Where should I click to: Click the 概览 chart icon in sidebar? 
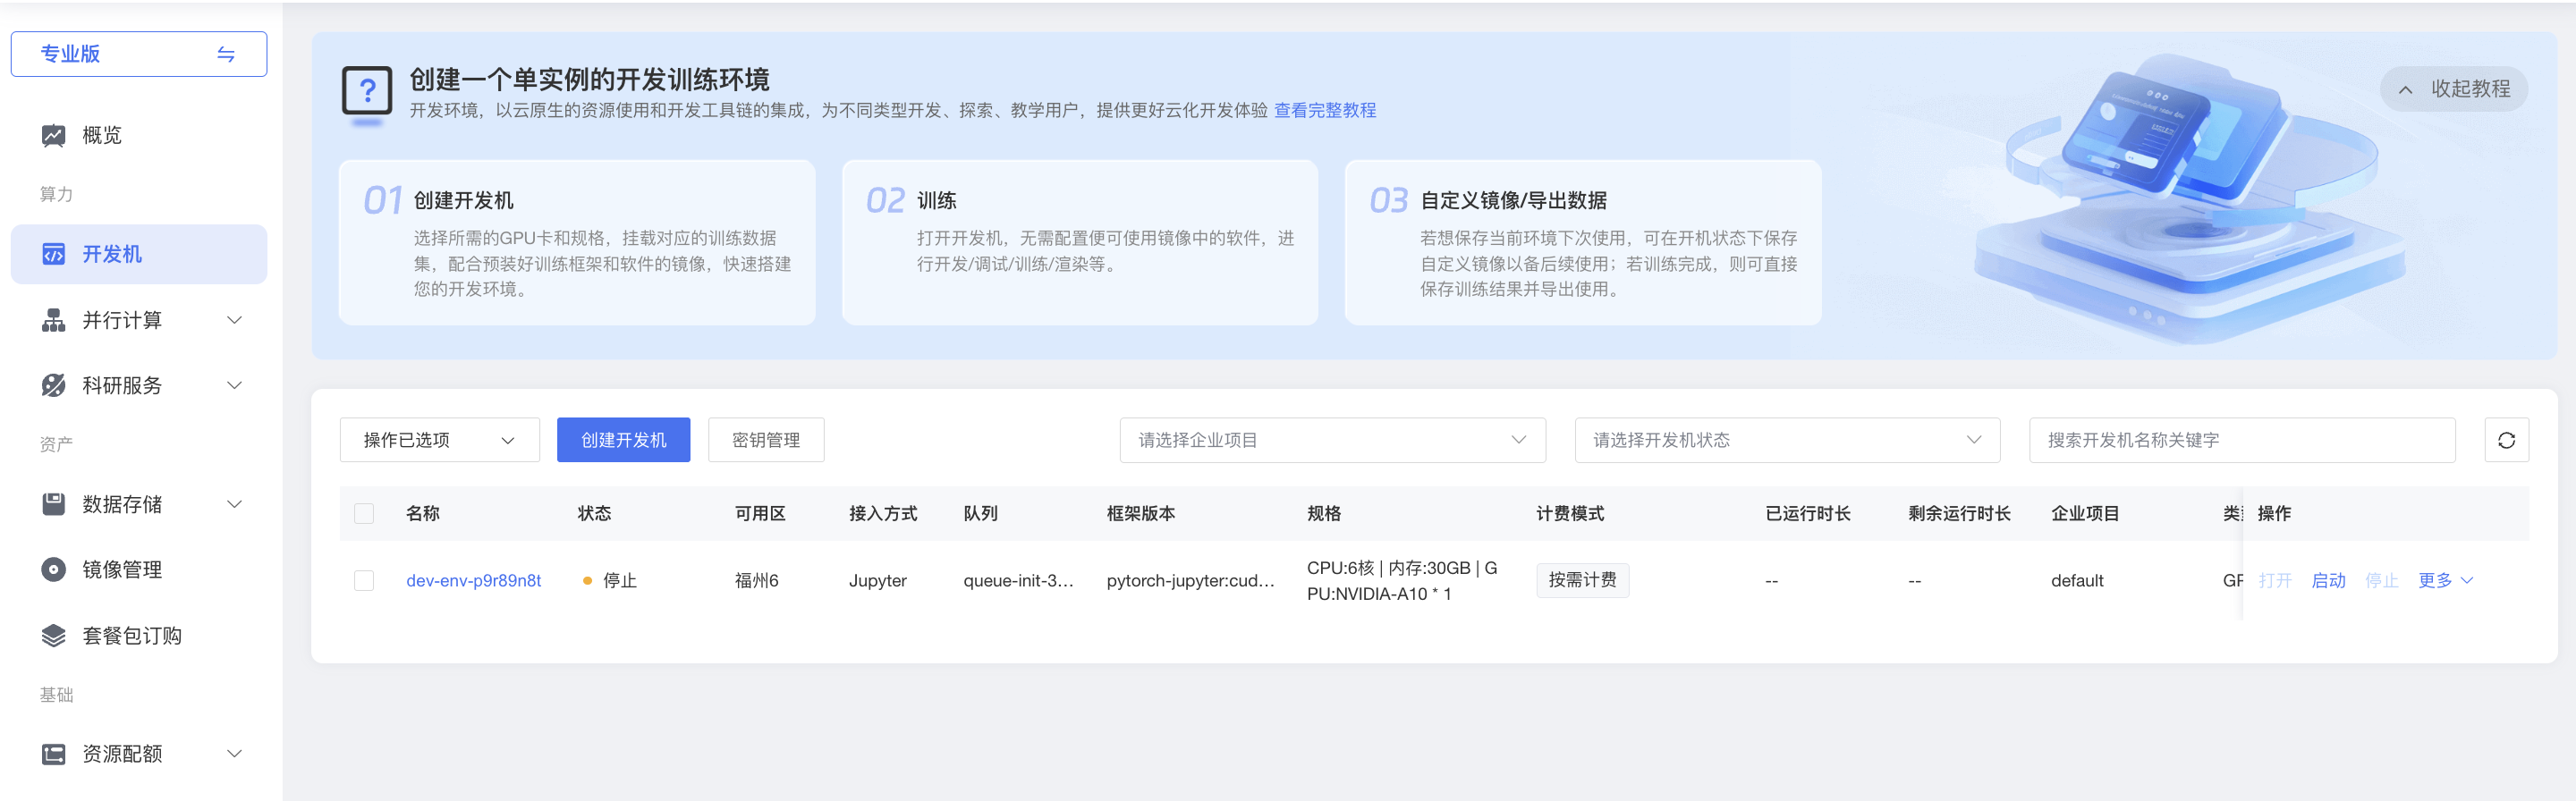pyautogui.click(x=53, y=135)
